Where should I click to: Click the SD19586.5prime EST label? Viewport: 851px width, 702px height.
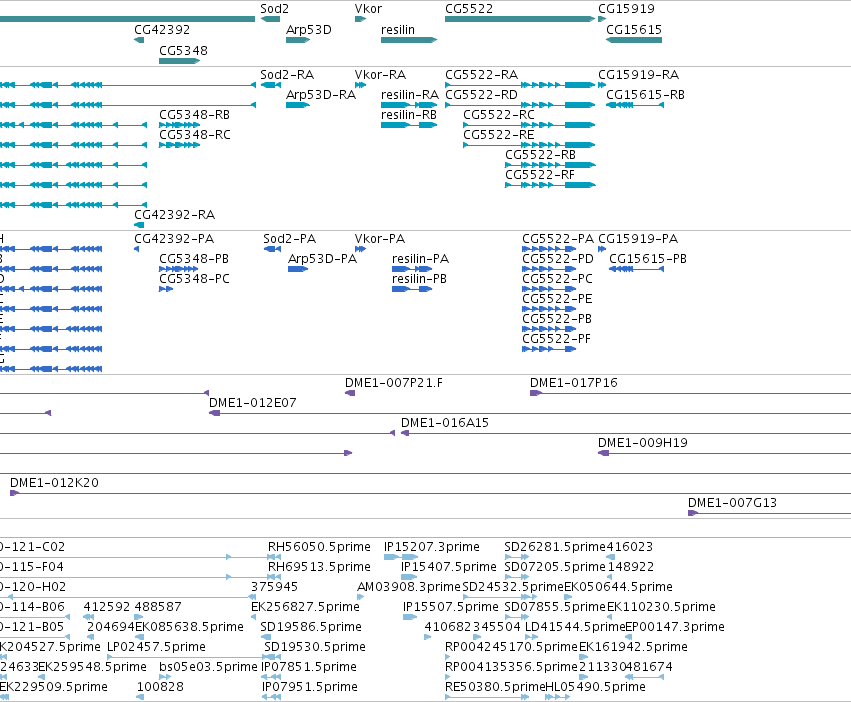pos(310,627)
